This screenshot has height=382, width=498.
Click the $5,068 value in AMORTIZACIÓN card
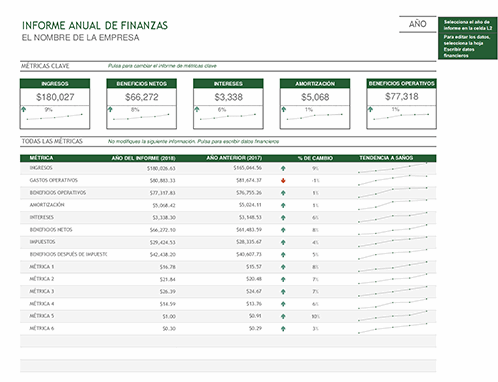(x=315, y=97)
